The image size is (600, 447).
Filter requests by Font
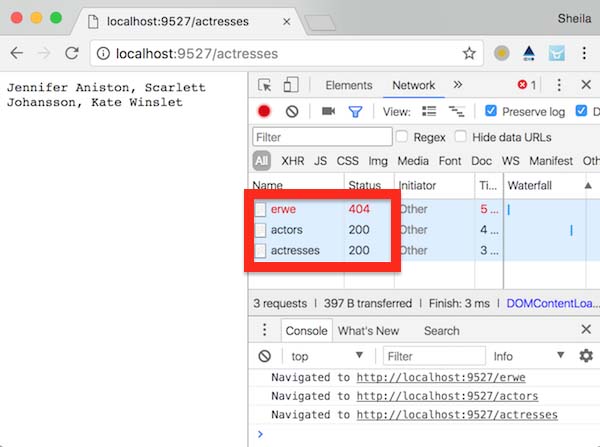point(450,161)
